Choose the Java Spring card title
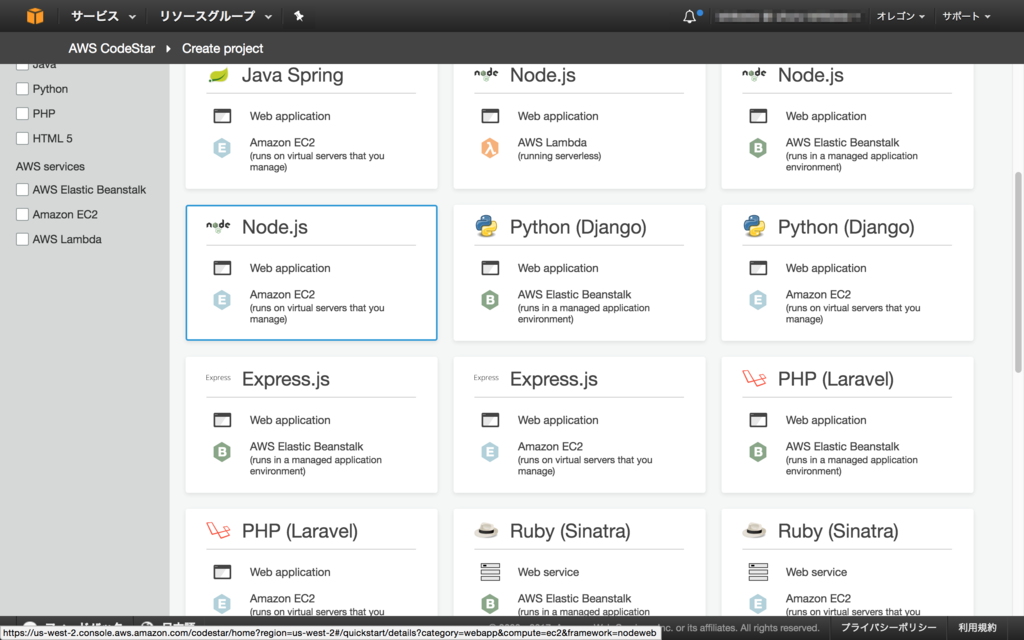The image size is (1024, 640). (293, 75)
